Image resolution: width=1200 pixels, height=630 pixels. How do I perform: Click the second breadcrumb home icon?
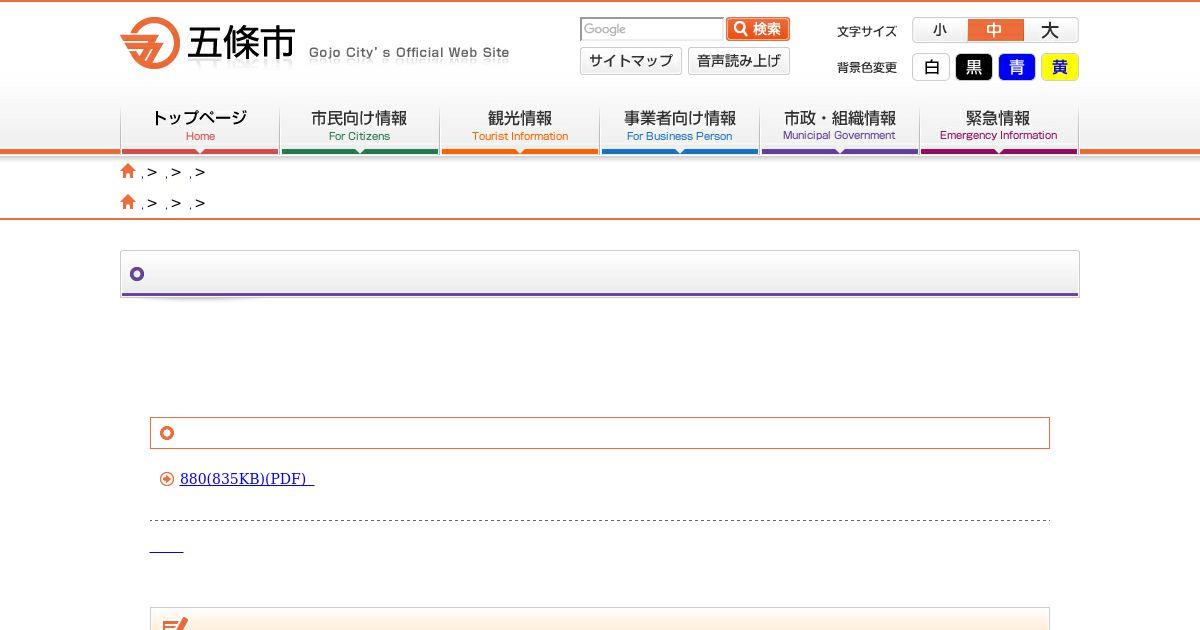[x=128, y=202]
